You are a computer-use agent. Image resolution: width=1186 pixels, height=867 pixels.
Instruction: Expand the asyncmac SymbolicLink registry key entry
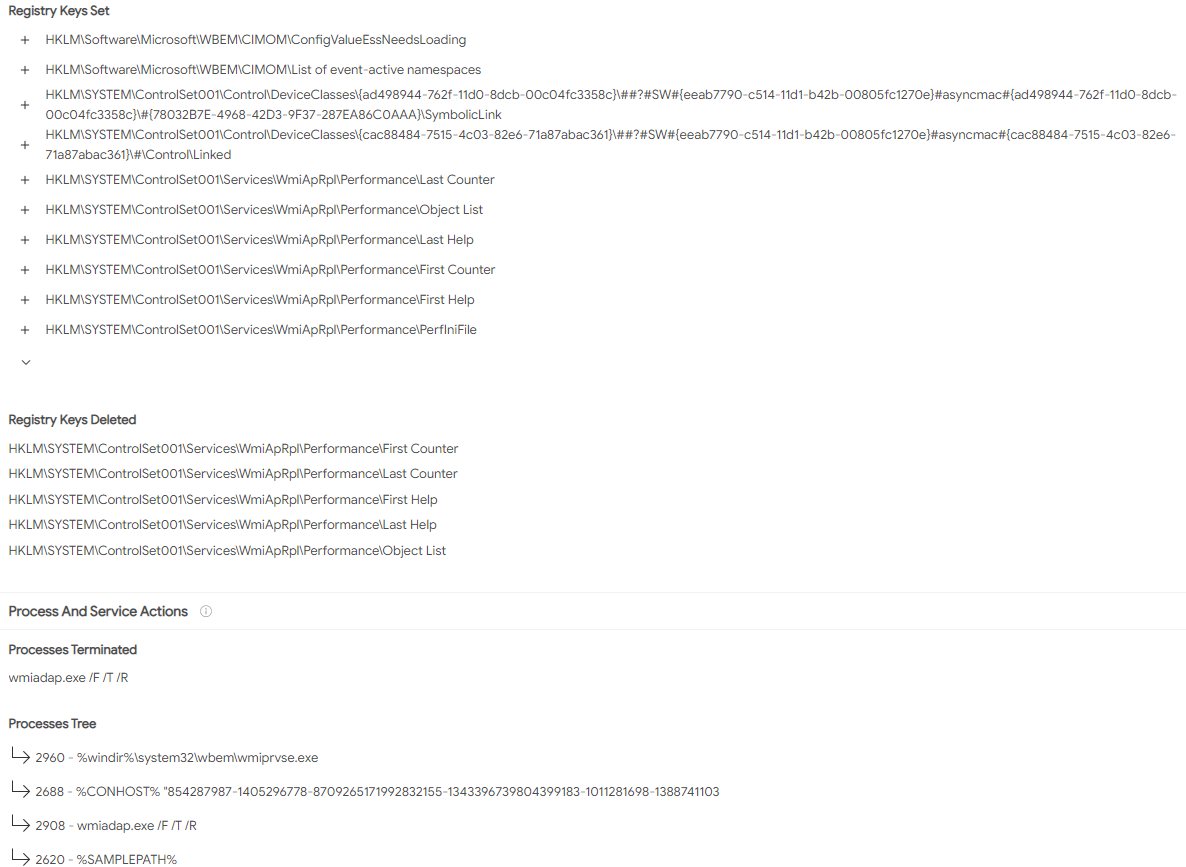point(25,105)
